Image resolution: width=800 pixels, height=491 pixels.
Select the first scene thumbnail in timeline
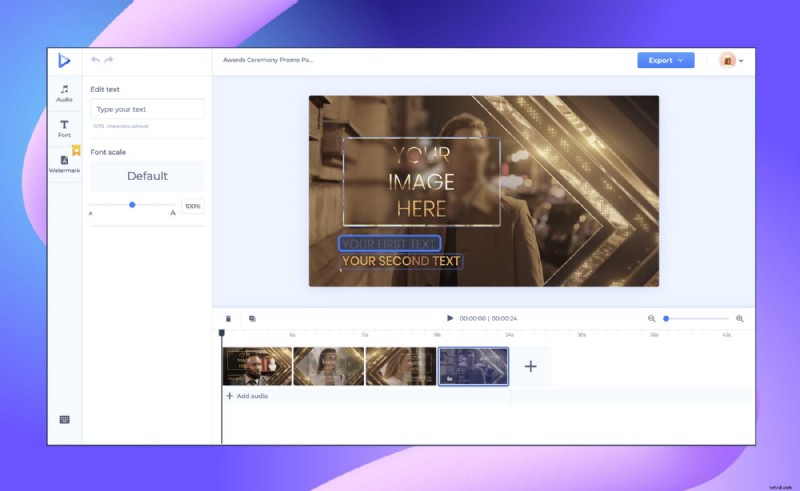pyautogui.click(x=257, y=366)
